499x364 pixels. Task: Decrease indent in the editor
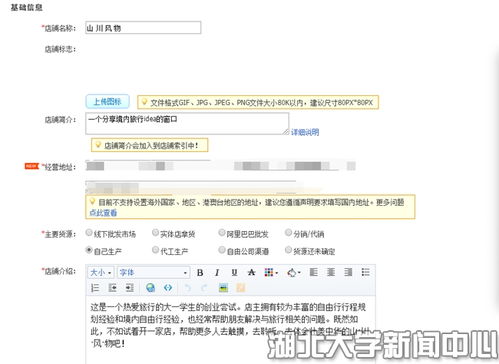click(x=112, y=288)
